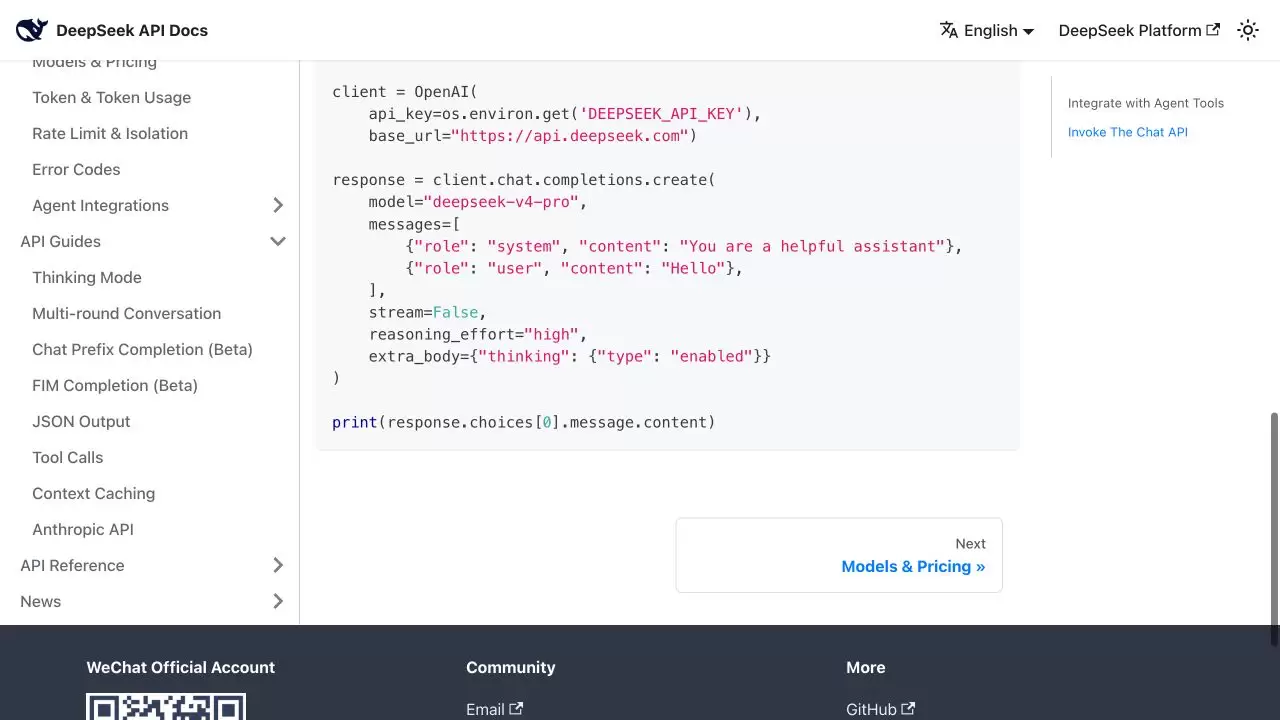Select the API Guides sidebar category

[x=60, y=241]
